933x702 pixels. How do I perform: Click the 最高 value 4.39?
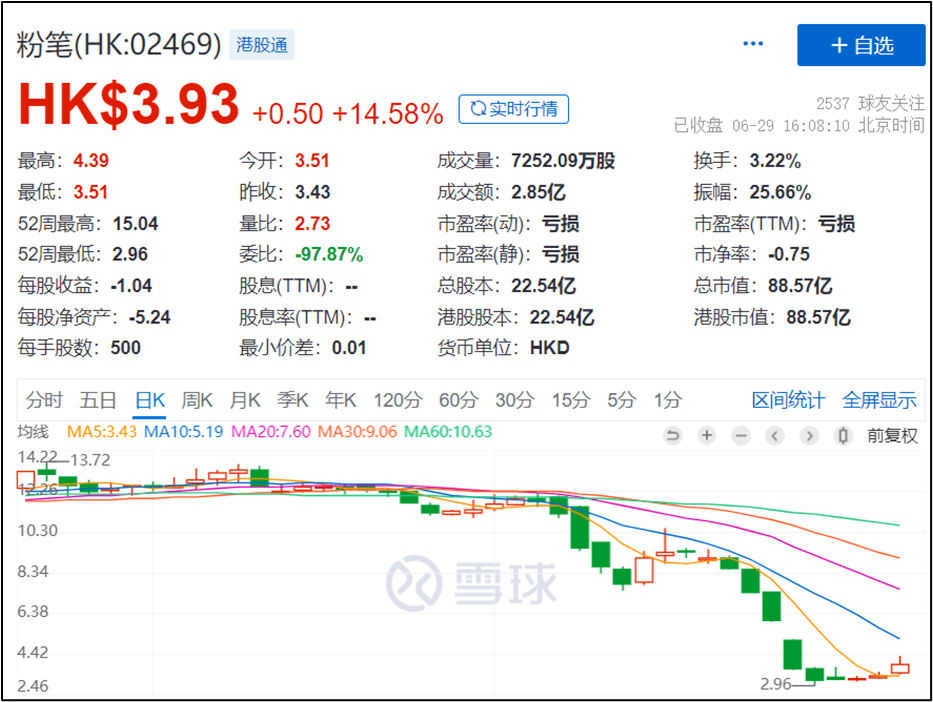(91, 161)
